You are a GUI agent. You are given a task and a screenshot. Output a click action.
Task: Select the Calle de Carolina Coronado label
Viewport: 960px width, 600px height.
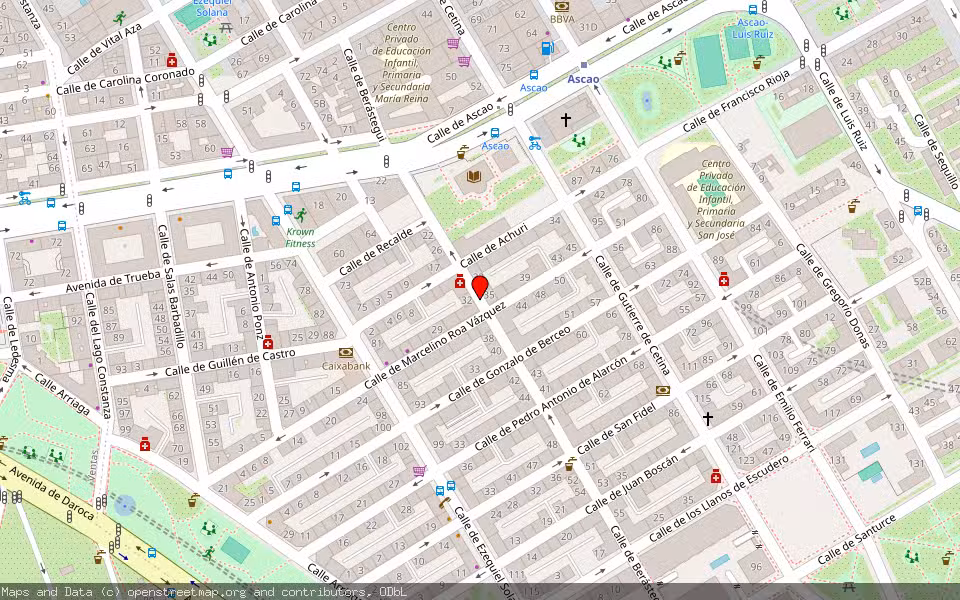coord(126,81)
